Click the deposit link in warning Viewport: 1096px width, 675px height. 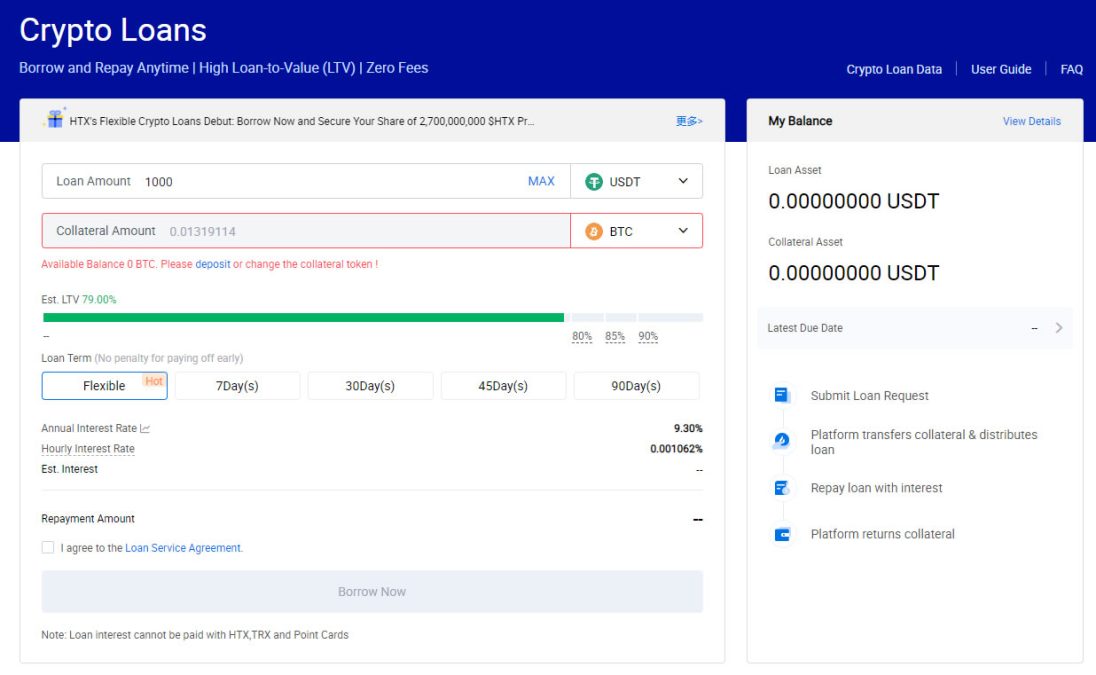(x=212, y=264)
